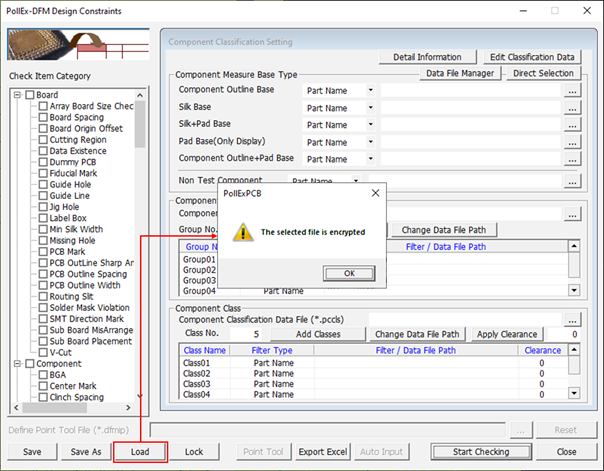This screenshot has height=471, width=604.
Task: Browse file for Silk+Pad Base row
Action: click(572, 125)
